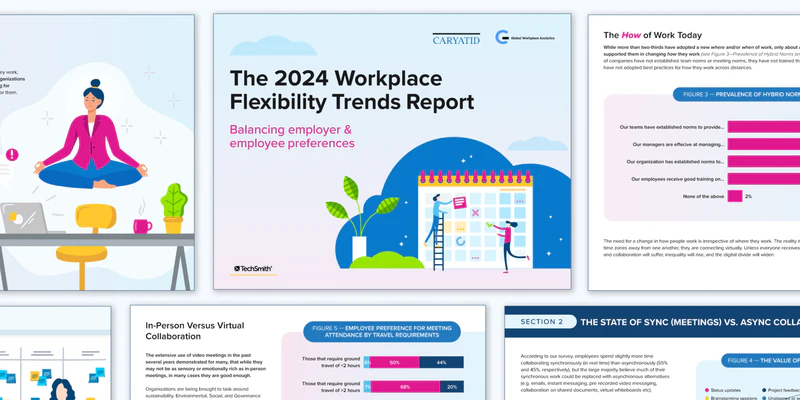Click the red exclamation mark icon
The image size is (800, 400).
pos(11,155)
